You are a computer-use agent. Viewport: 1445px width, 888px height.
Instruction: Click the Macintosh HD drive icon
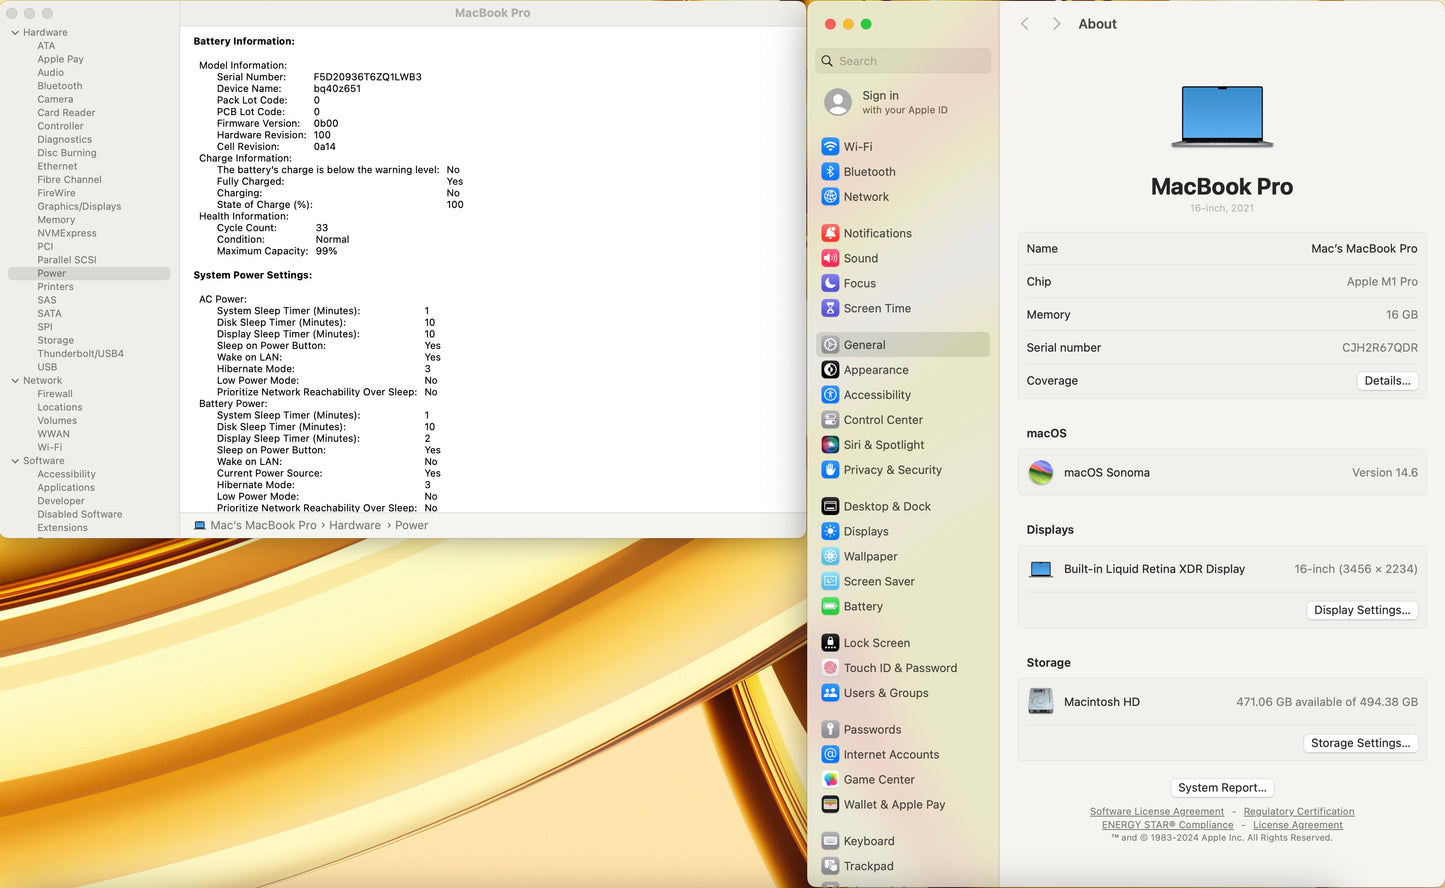[1041, 701]
